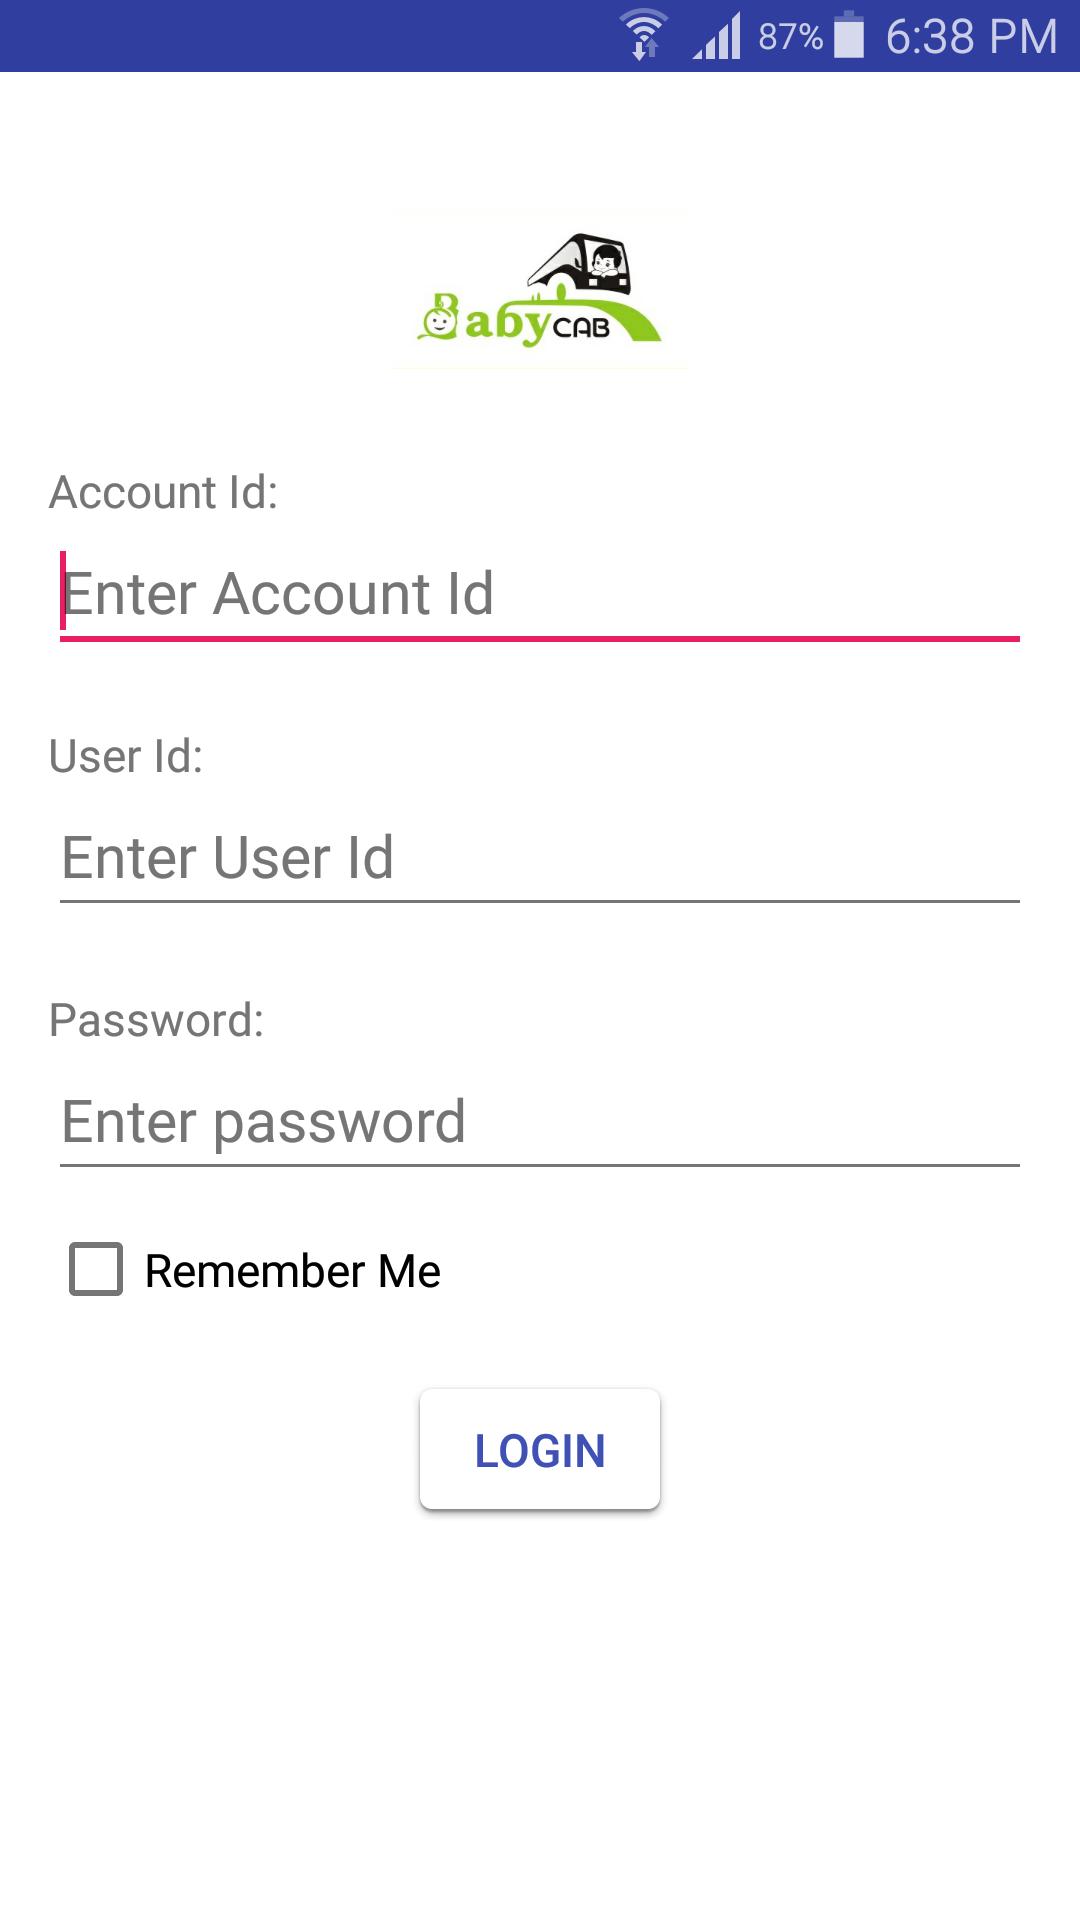Screen dimensions: 1080x1920
Task: Tap the green 'aby' lettering in the logo
Action: tap(507, 323)
